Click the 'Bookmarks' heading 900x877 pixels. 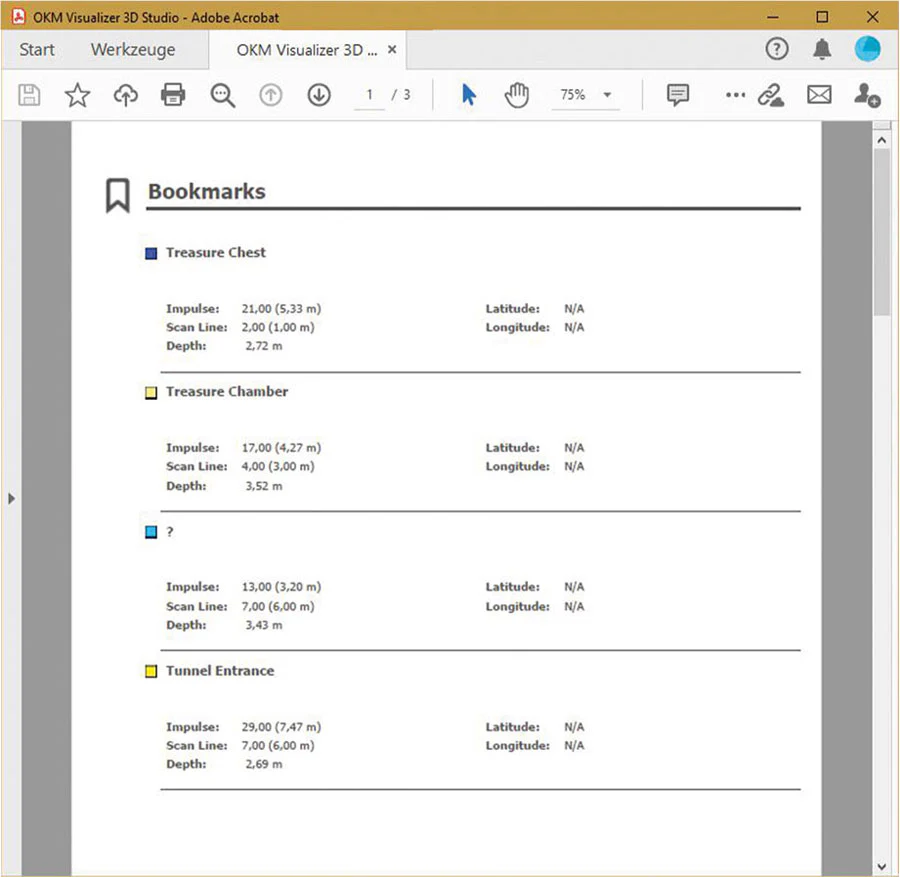(207, 192)
